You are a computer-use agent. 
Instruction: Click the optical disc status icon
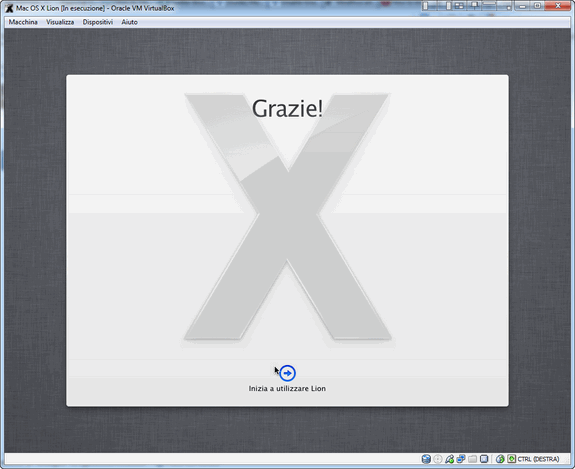coord(438,459)
